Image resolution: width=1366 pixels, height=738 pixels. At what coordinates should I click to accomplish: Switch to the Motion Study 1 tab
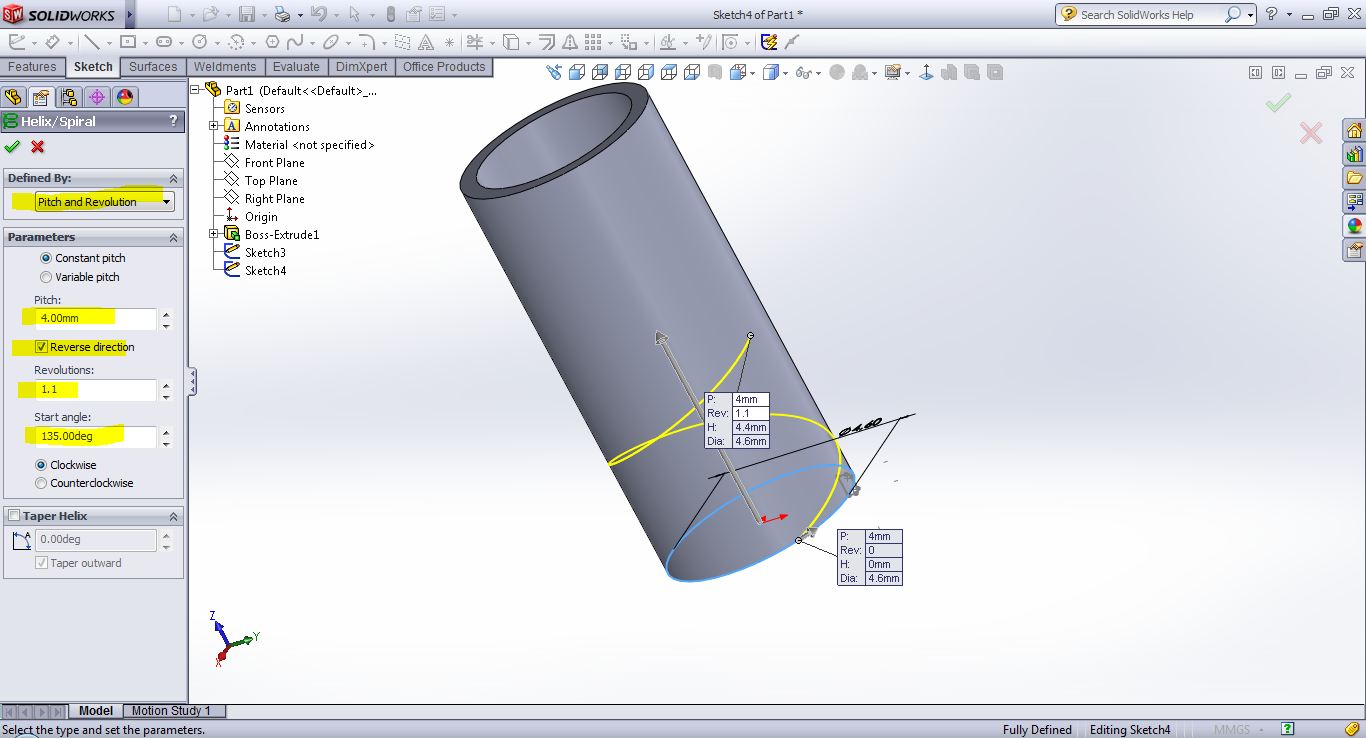[171, 711]
